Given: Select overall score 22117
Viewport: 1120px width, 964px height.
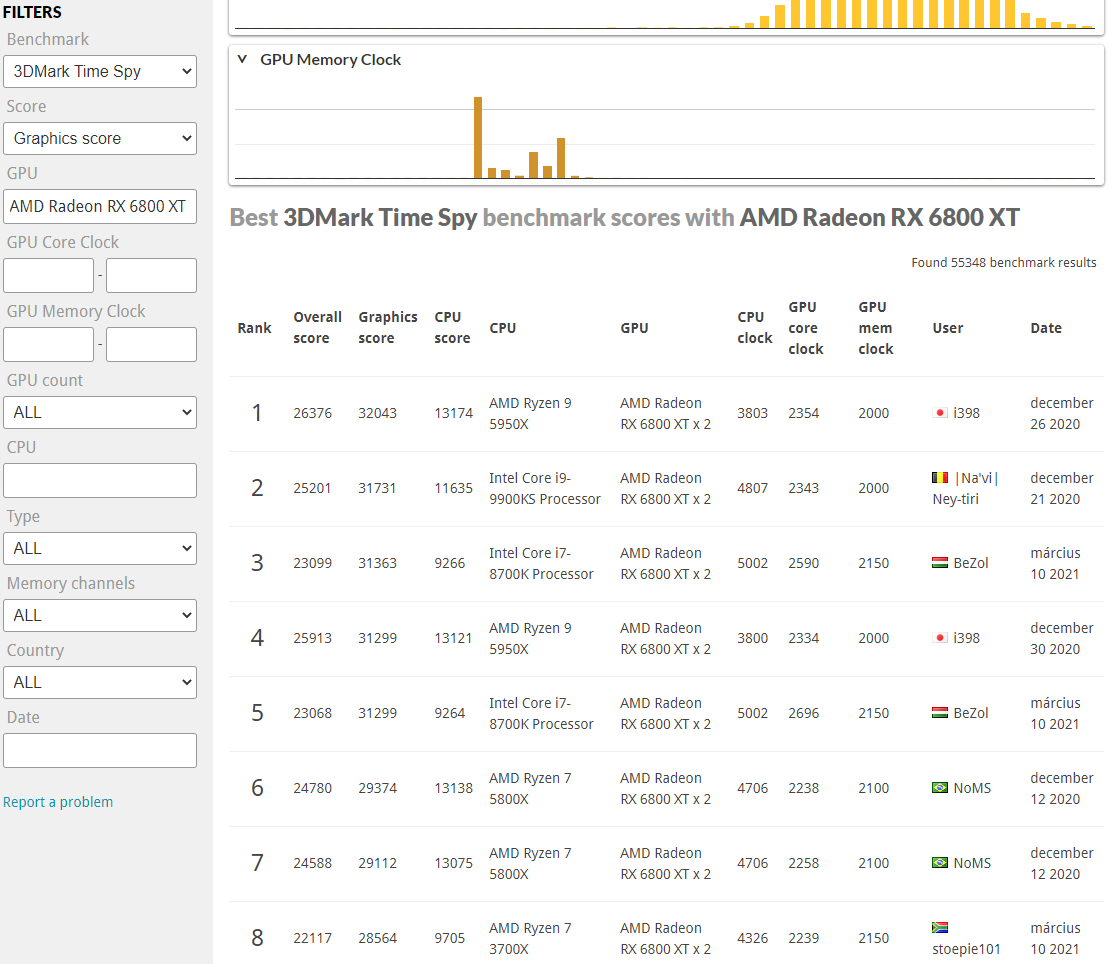Looking at the screenshot, I should tap(313, 938).
